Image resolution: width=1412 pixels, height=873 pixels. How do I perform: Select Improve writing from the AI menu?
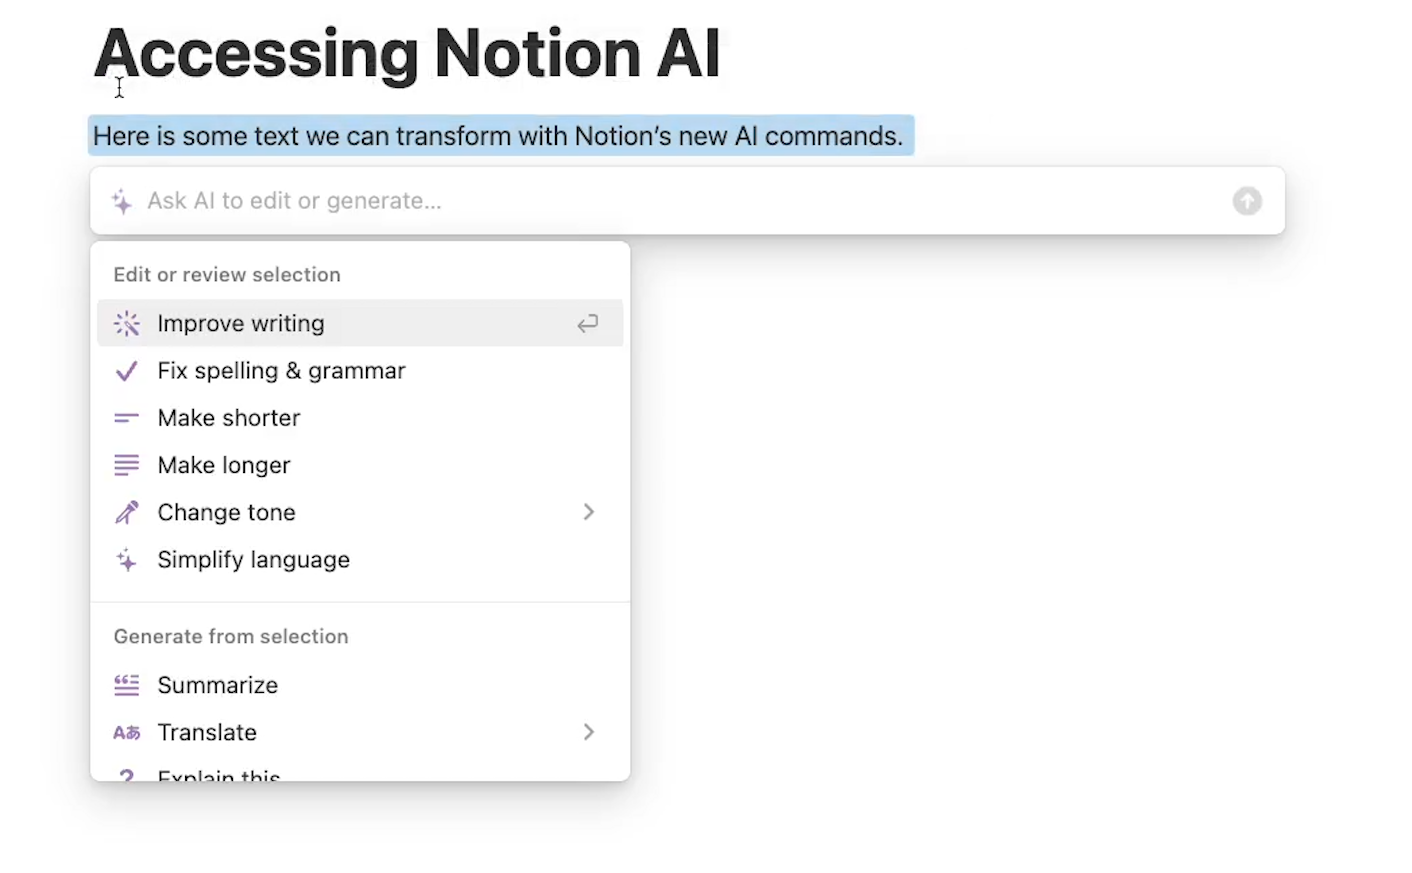click(x=240, y=323)
